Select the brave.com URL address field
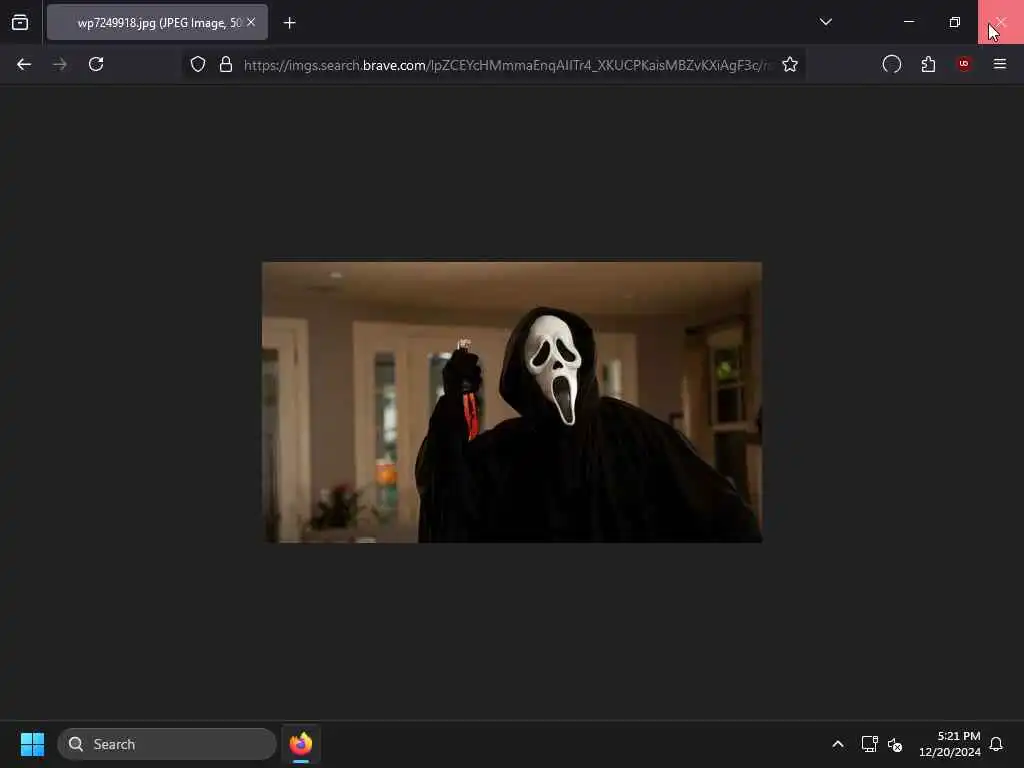1024x768 pixels. 507,65
